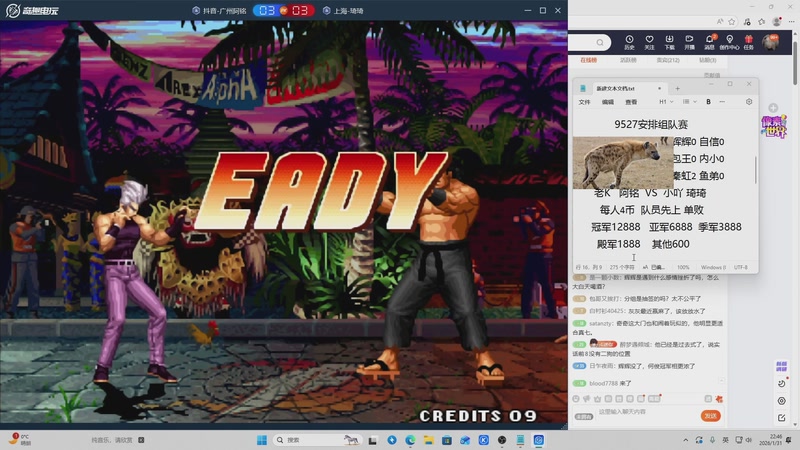The width and height of the screenshot is (800, 450).
Task: Click the edit feedback pencil icon in side panel
Action: pos(782,418)
